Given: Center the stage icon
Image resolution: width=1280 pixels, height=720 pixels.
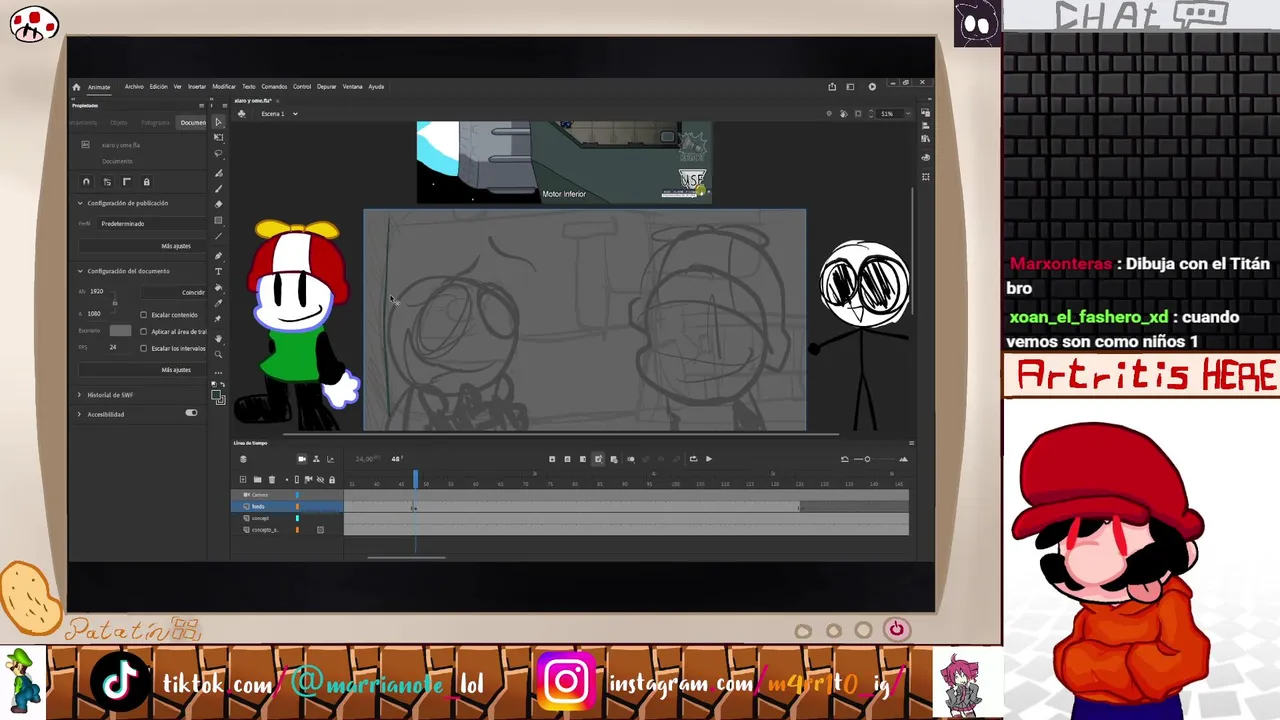Looking at the screenshot, I should pos(829,114).
